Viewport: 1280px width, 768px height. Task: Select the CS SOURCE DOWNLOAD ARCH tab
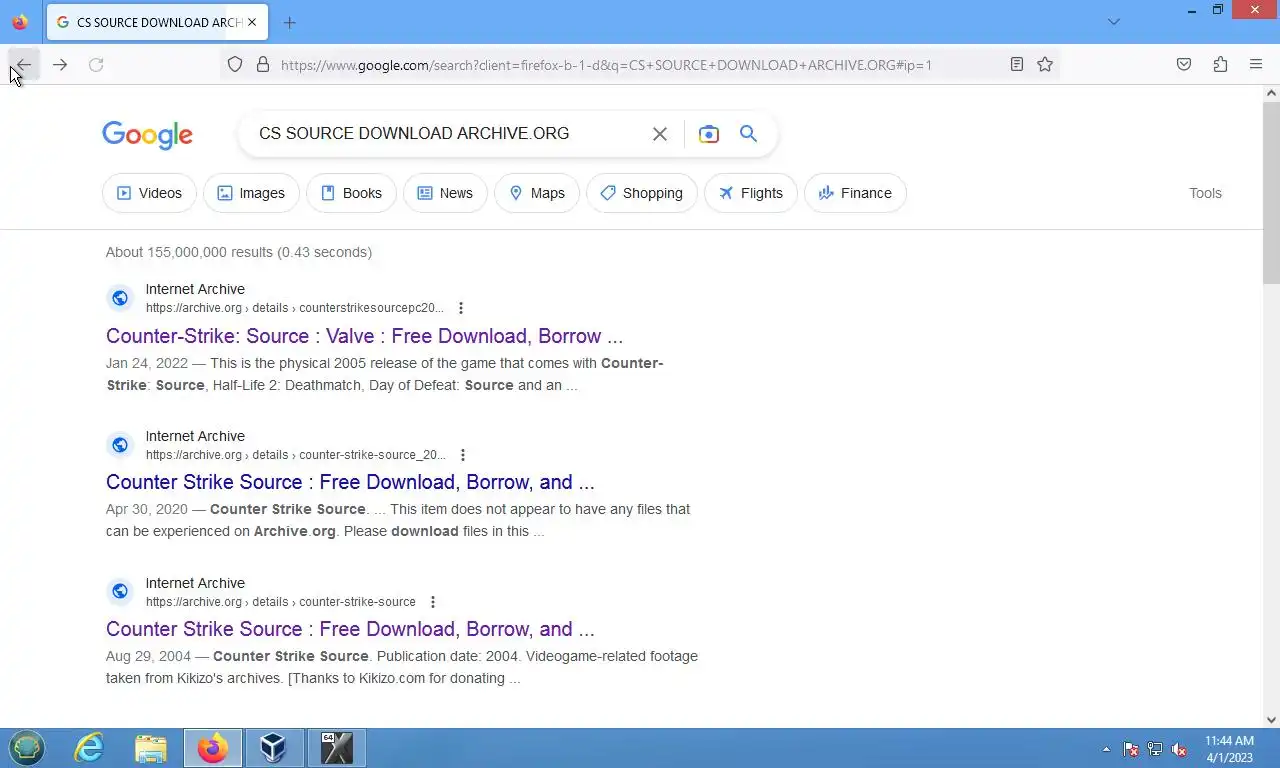157,22
